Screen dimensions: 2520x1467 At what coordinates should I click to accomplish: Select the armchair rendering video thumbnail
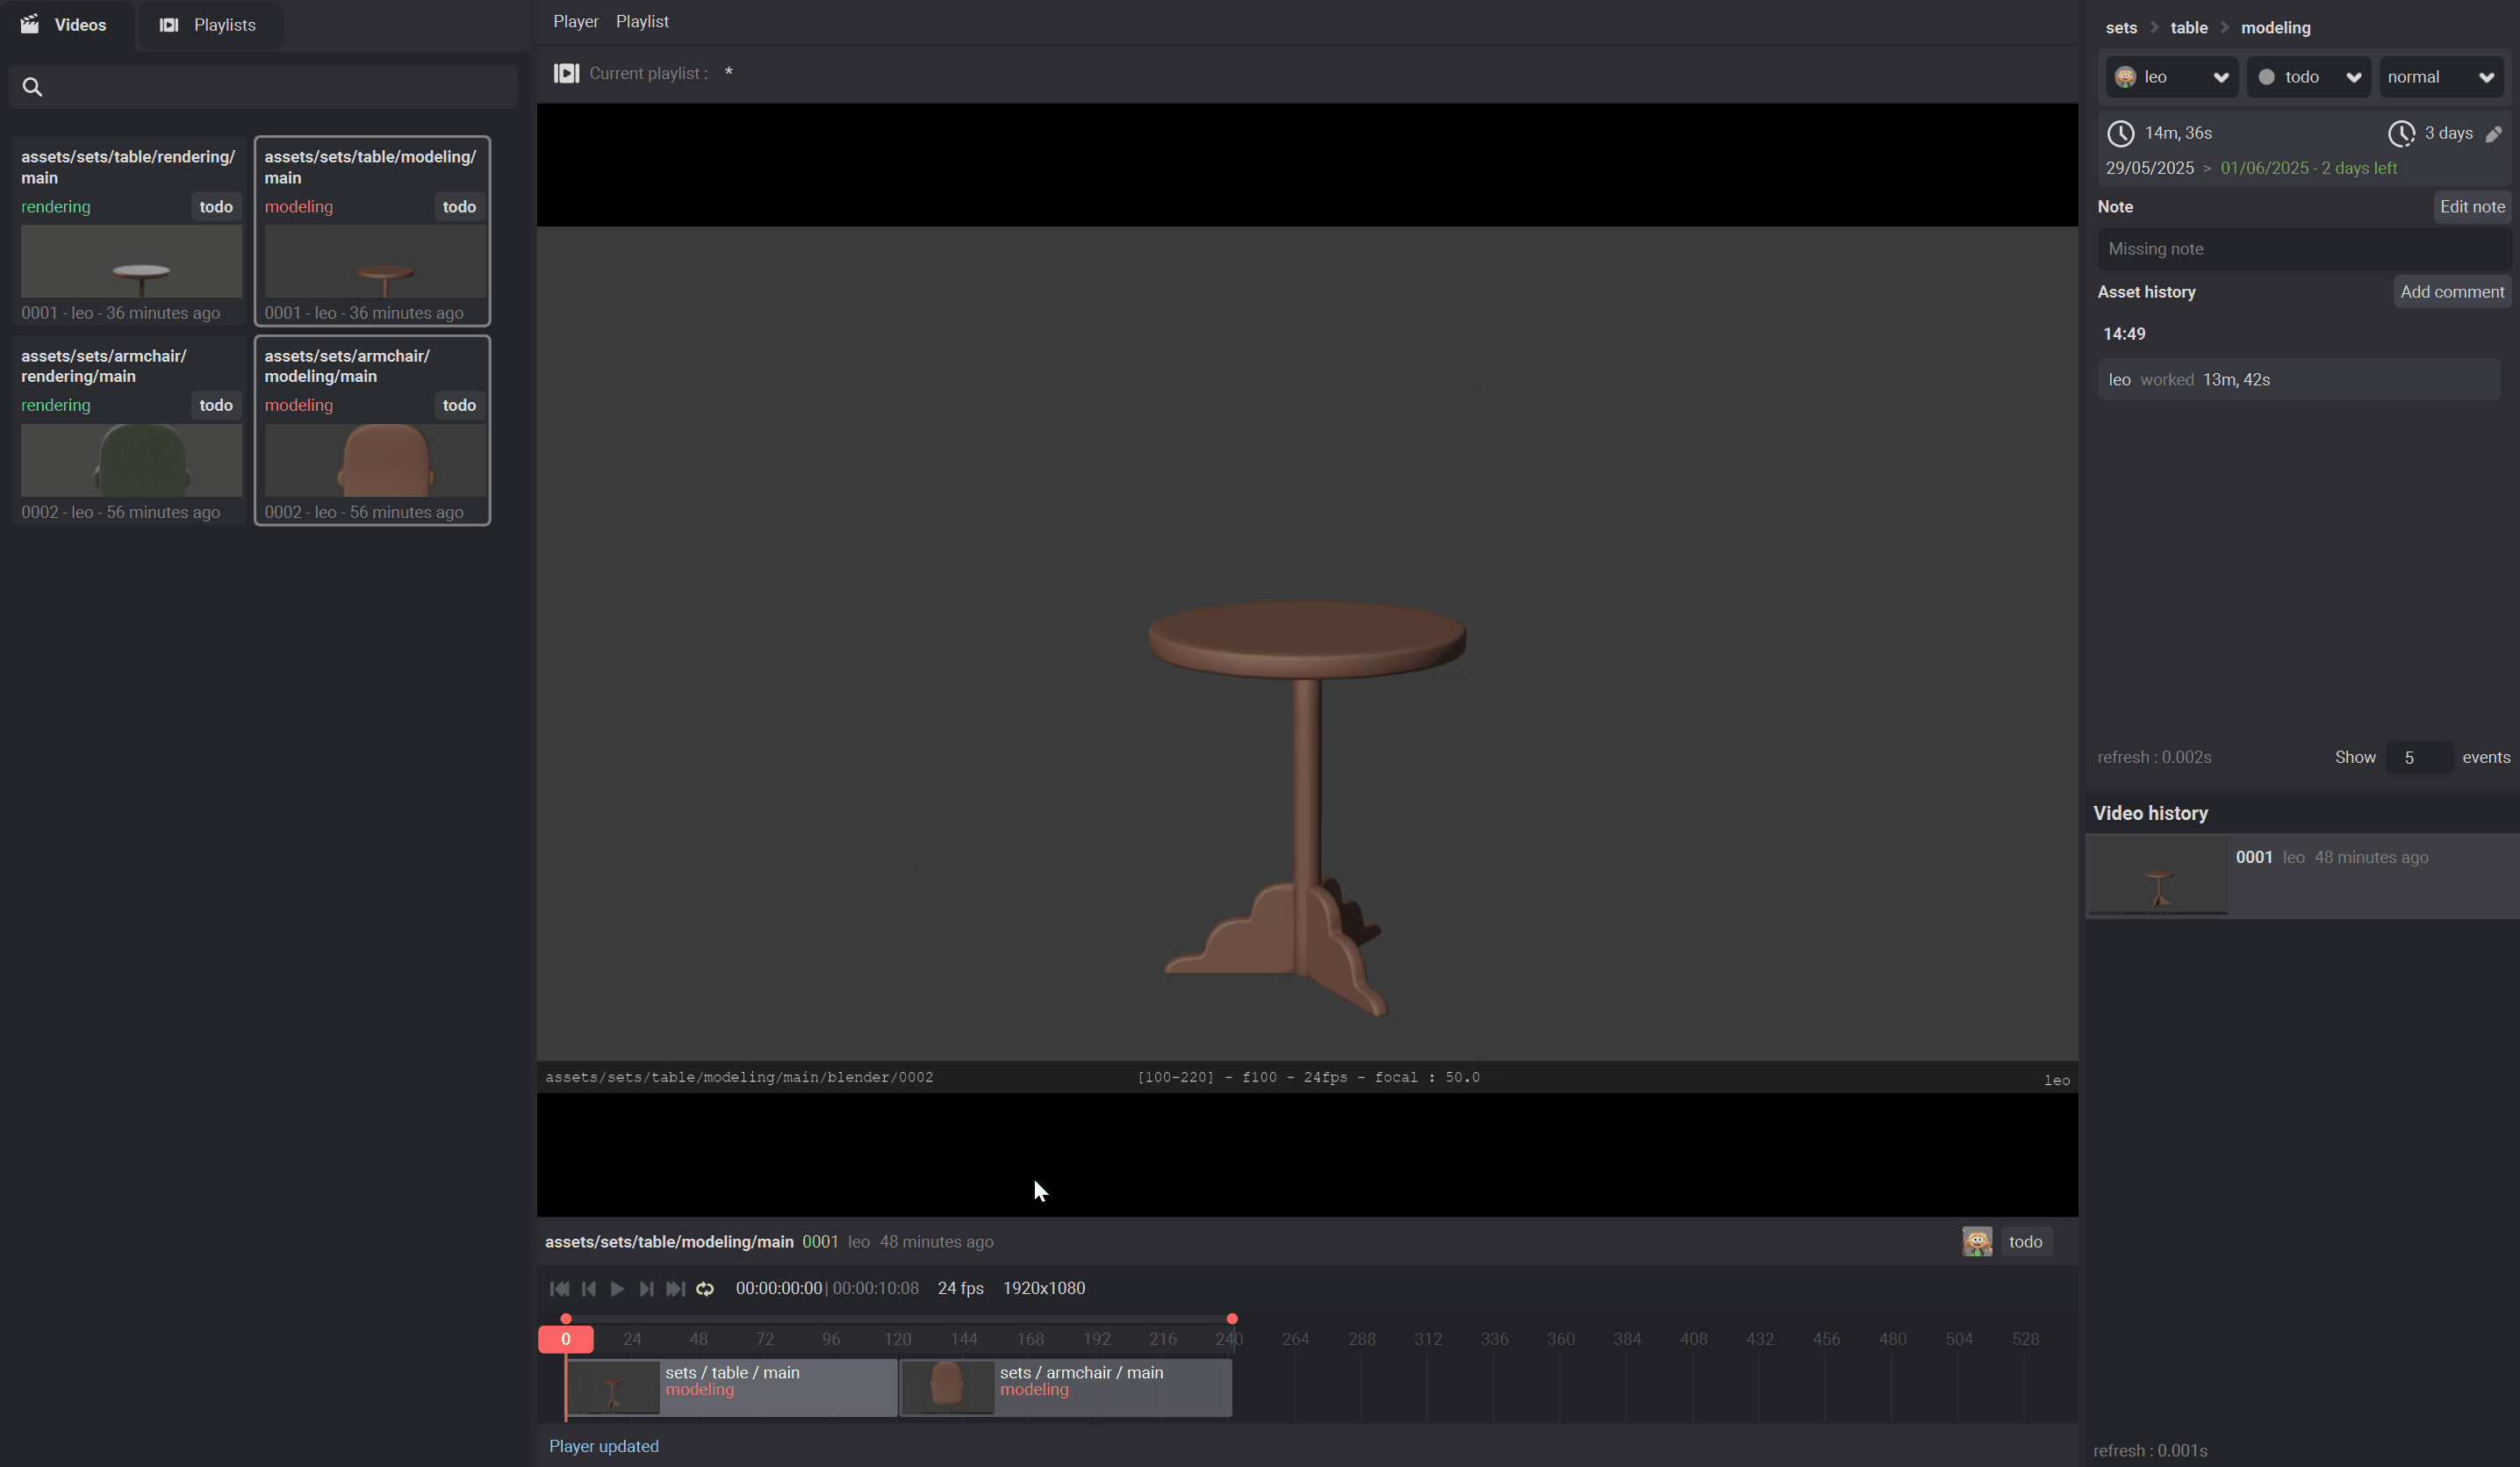(x=131, y=460)
